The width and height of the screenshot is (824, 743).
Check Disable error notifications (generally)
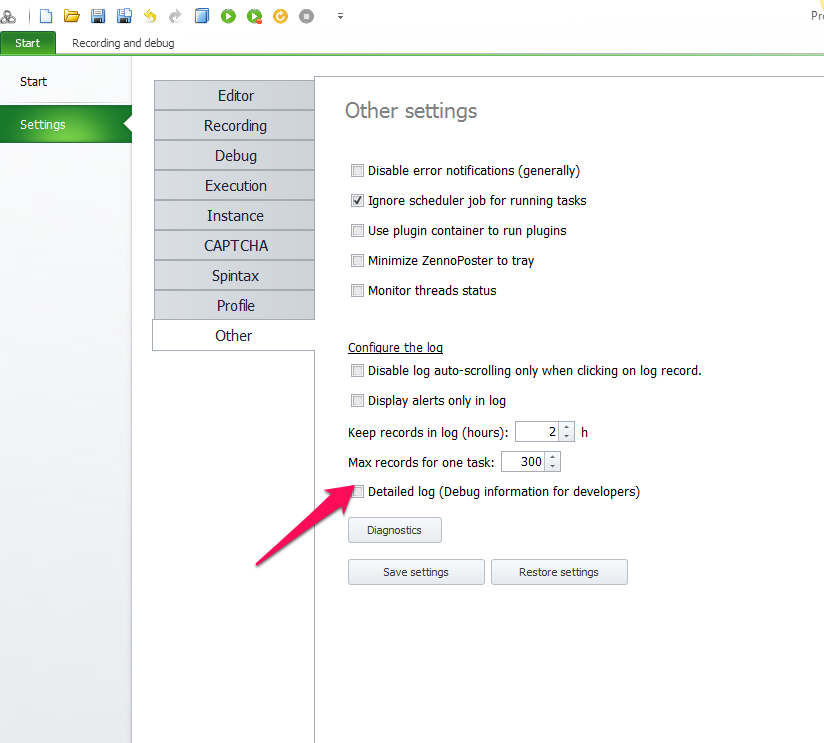[x=357, y=171]
